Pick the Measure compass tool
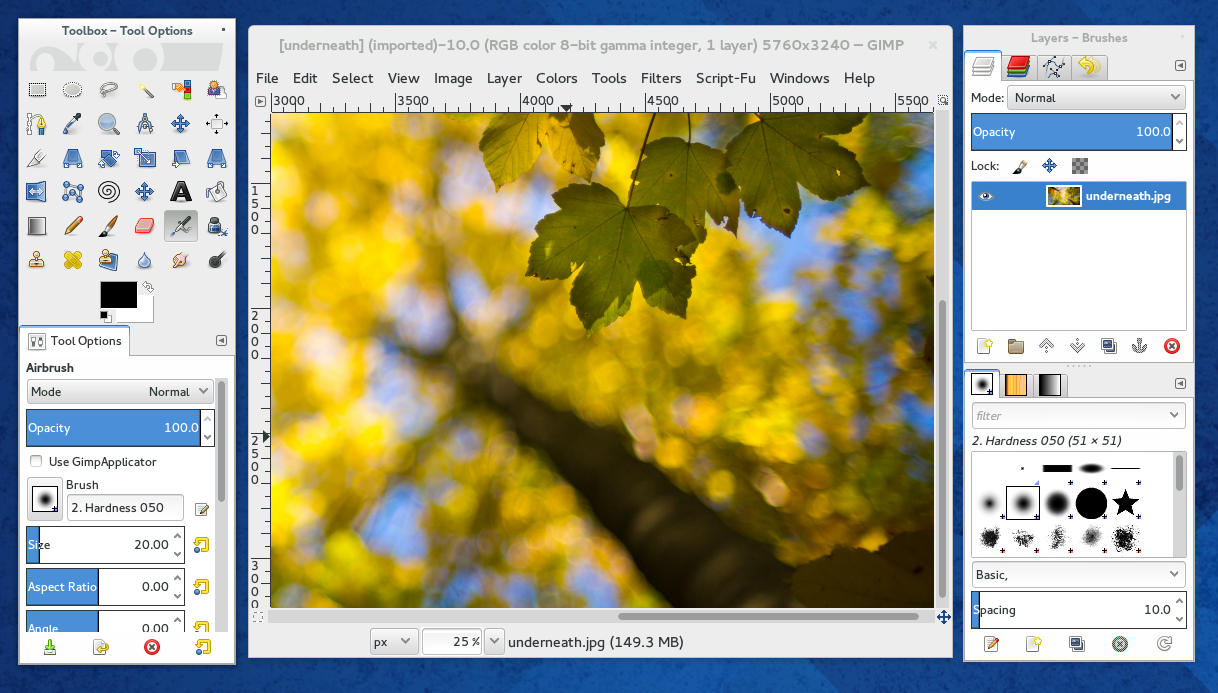The width and height of the screenshot is (1218, 693). 145,124
